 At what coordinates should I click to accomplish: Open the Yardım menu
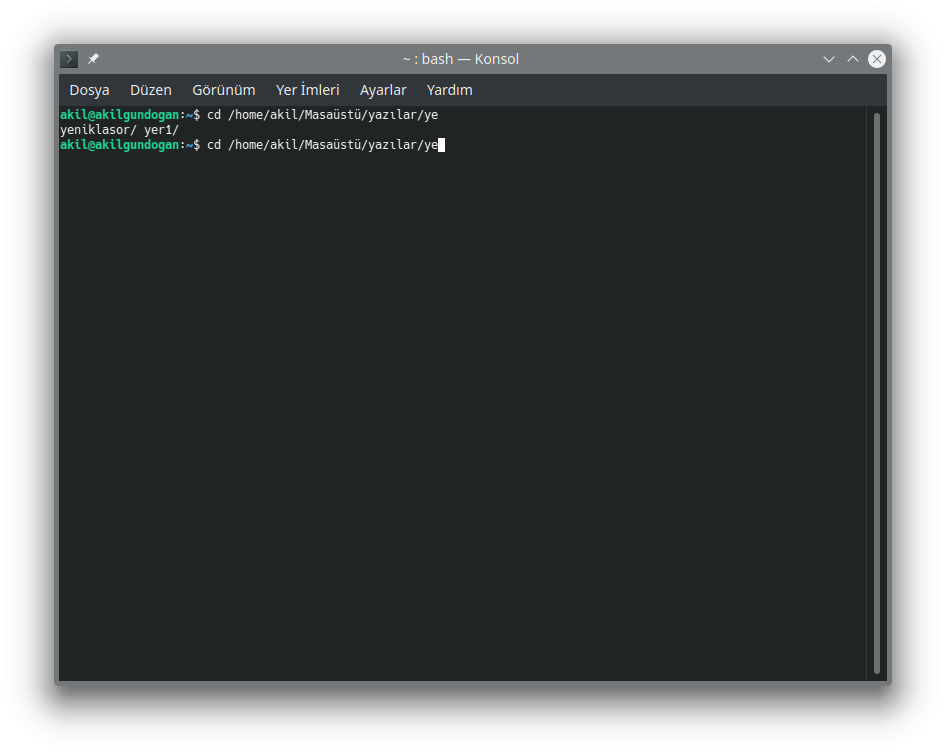point(449,90)
